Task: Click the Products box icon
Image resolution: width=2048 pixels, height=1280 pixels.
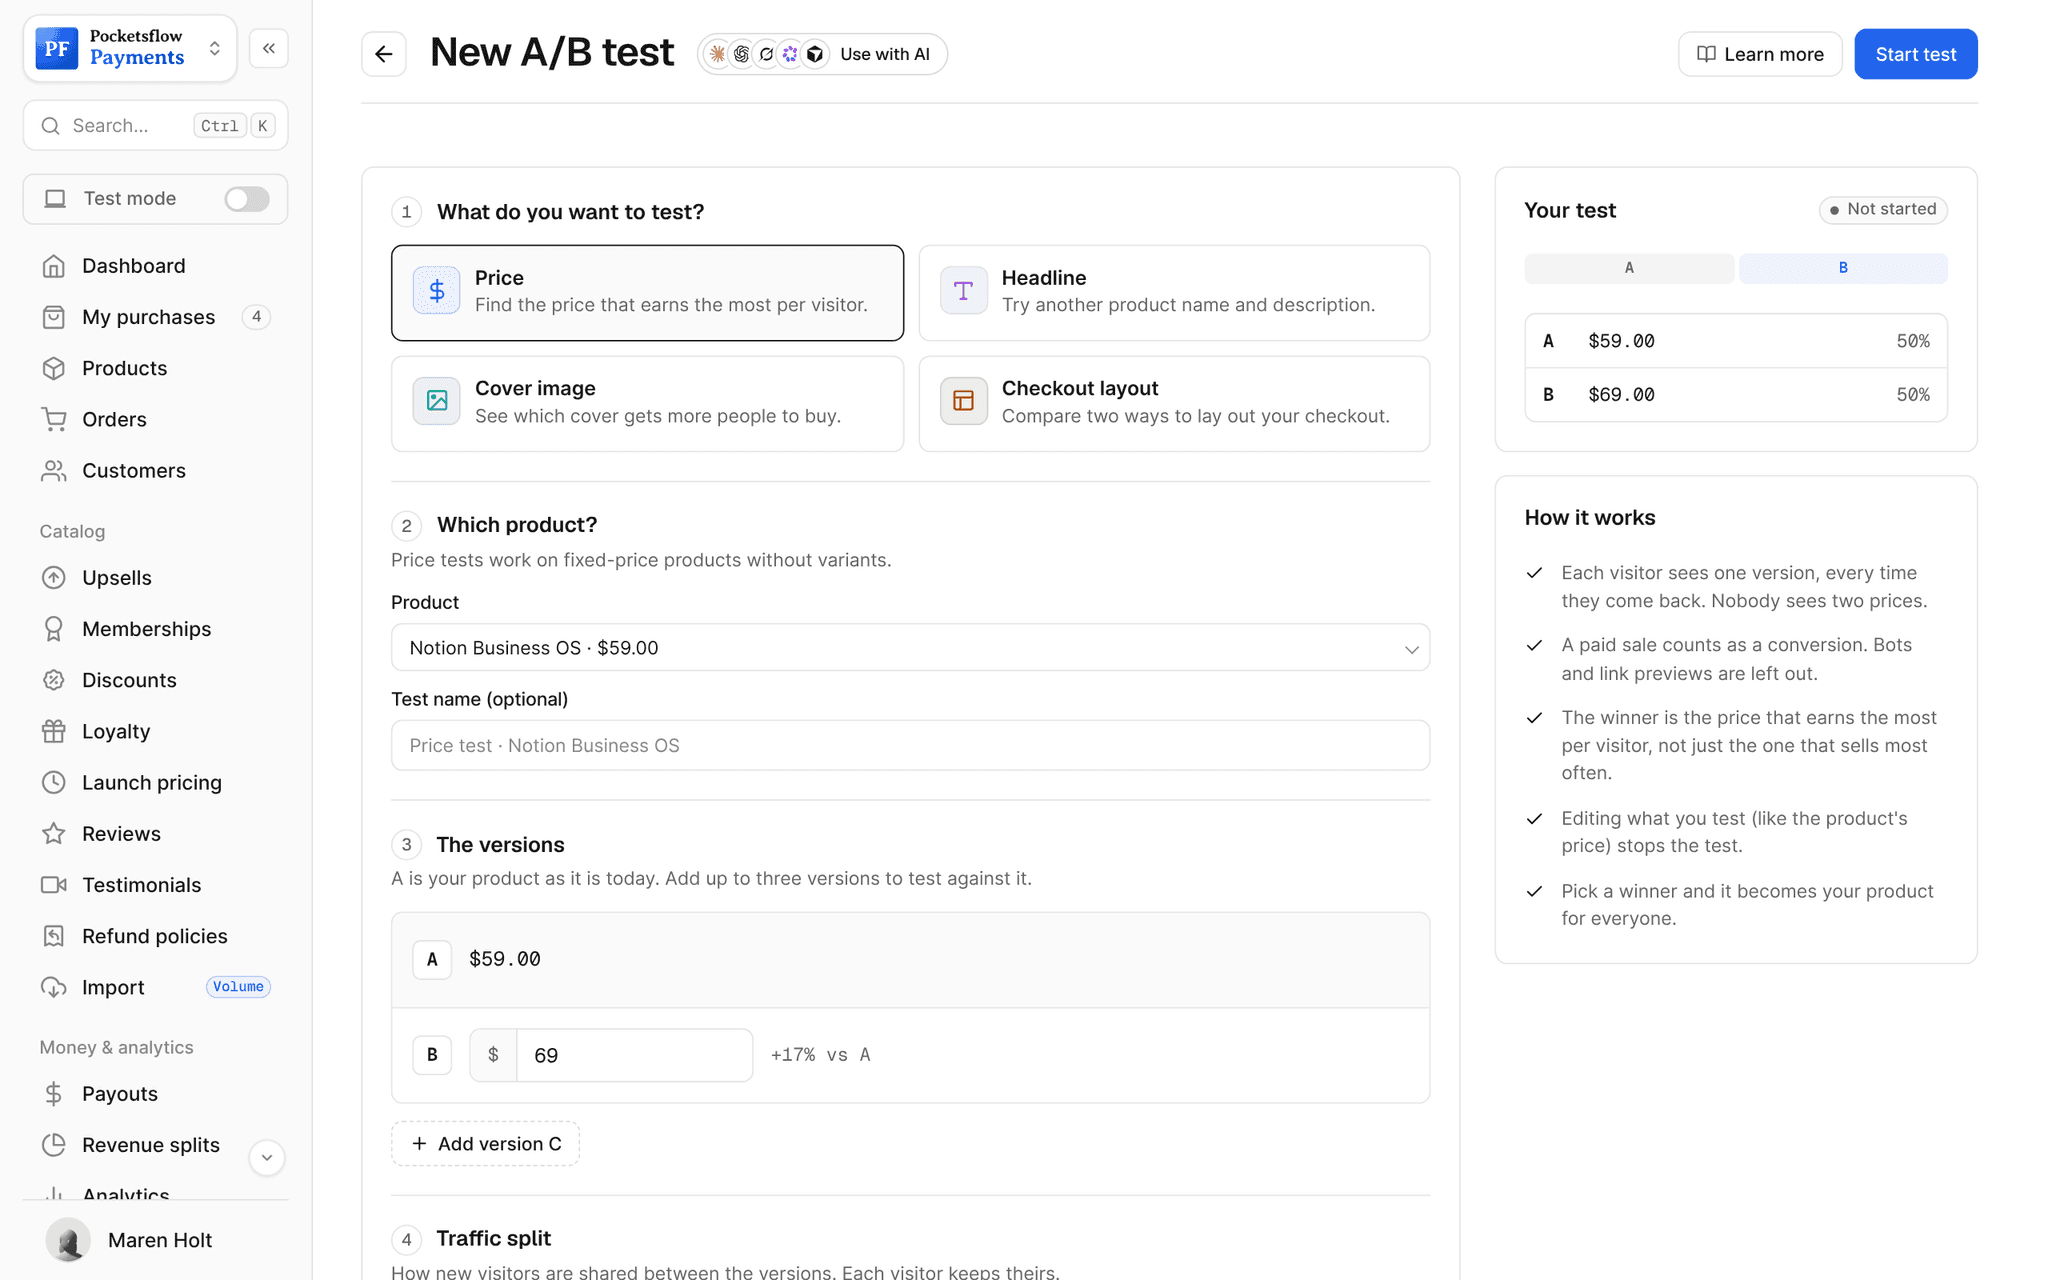Action: (x=54, y=368)
